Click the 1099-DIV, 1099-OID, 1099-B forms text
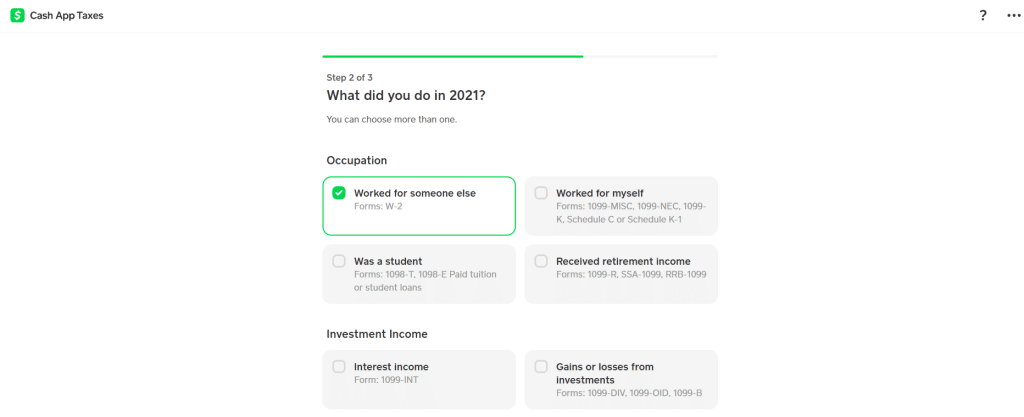 [629, 393]
